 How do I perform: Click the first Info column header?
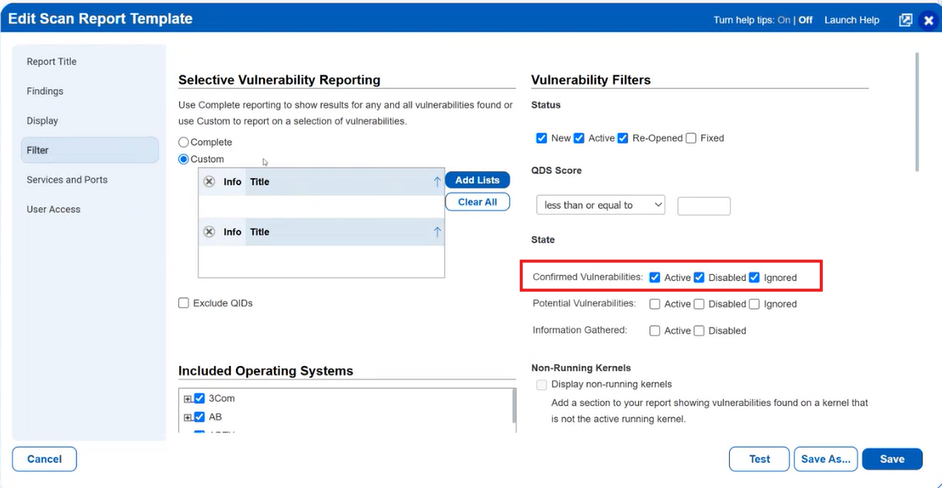(x=232, y=181)
